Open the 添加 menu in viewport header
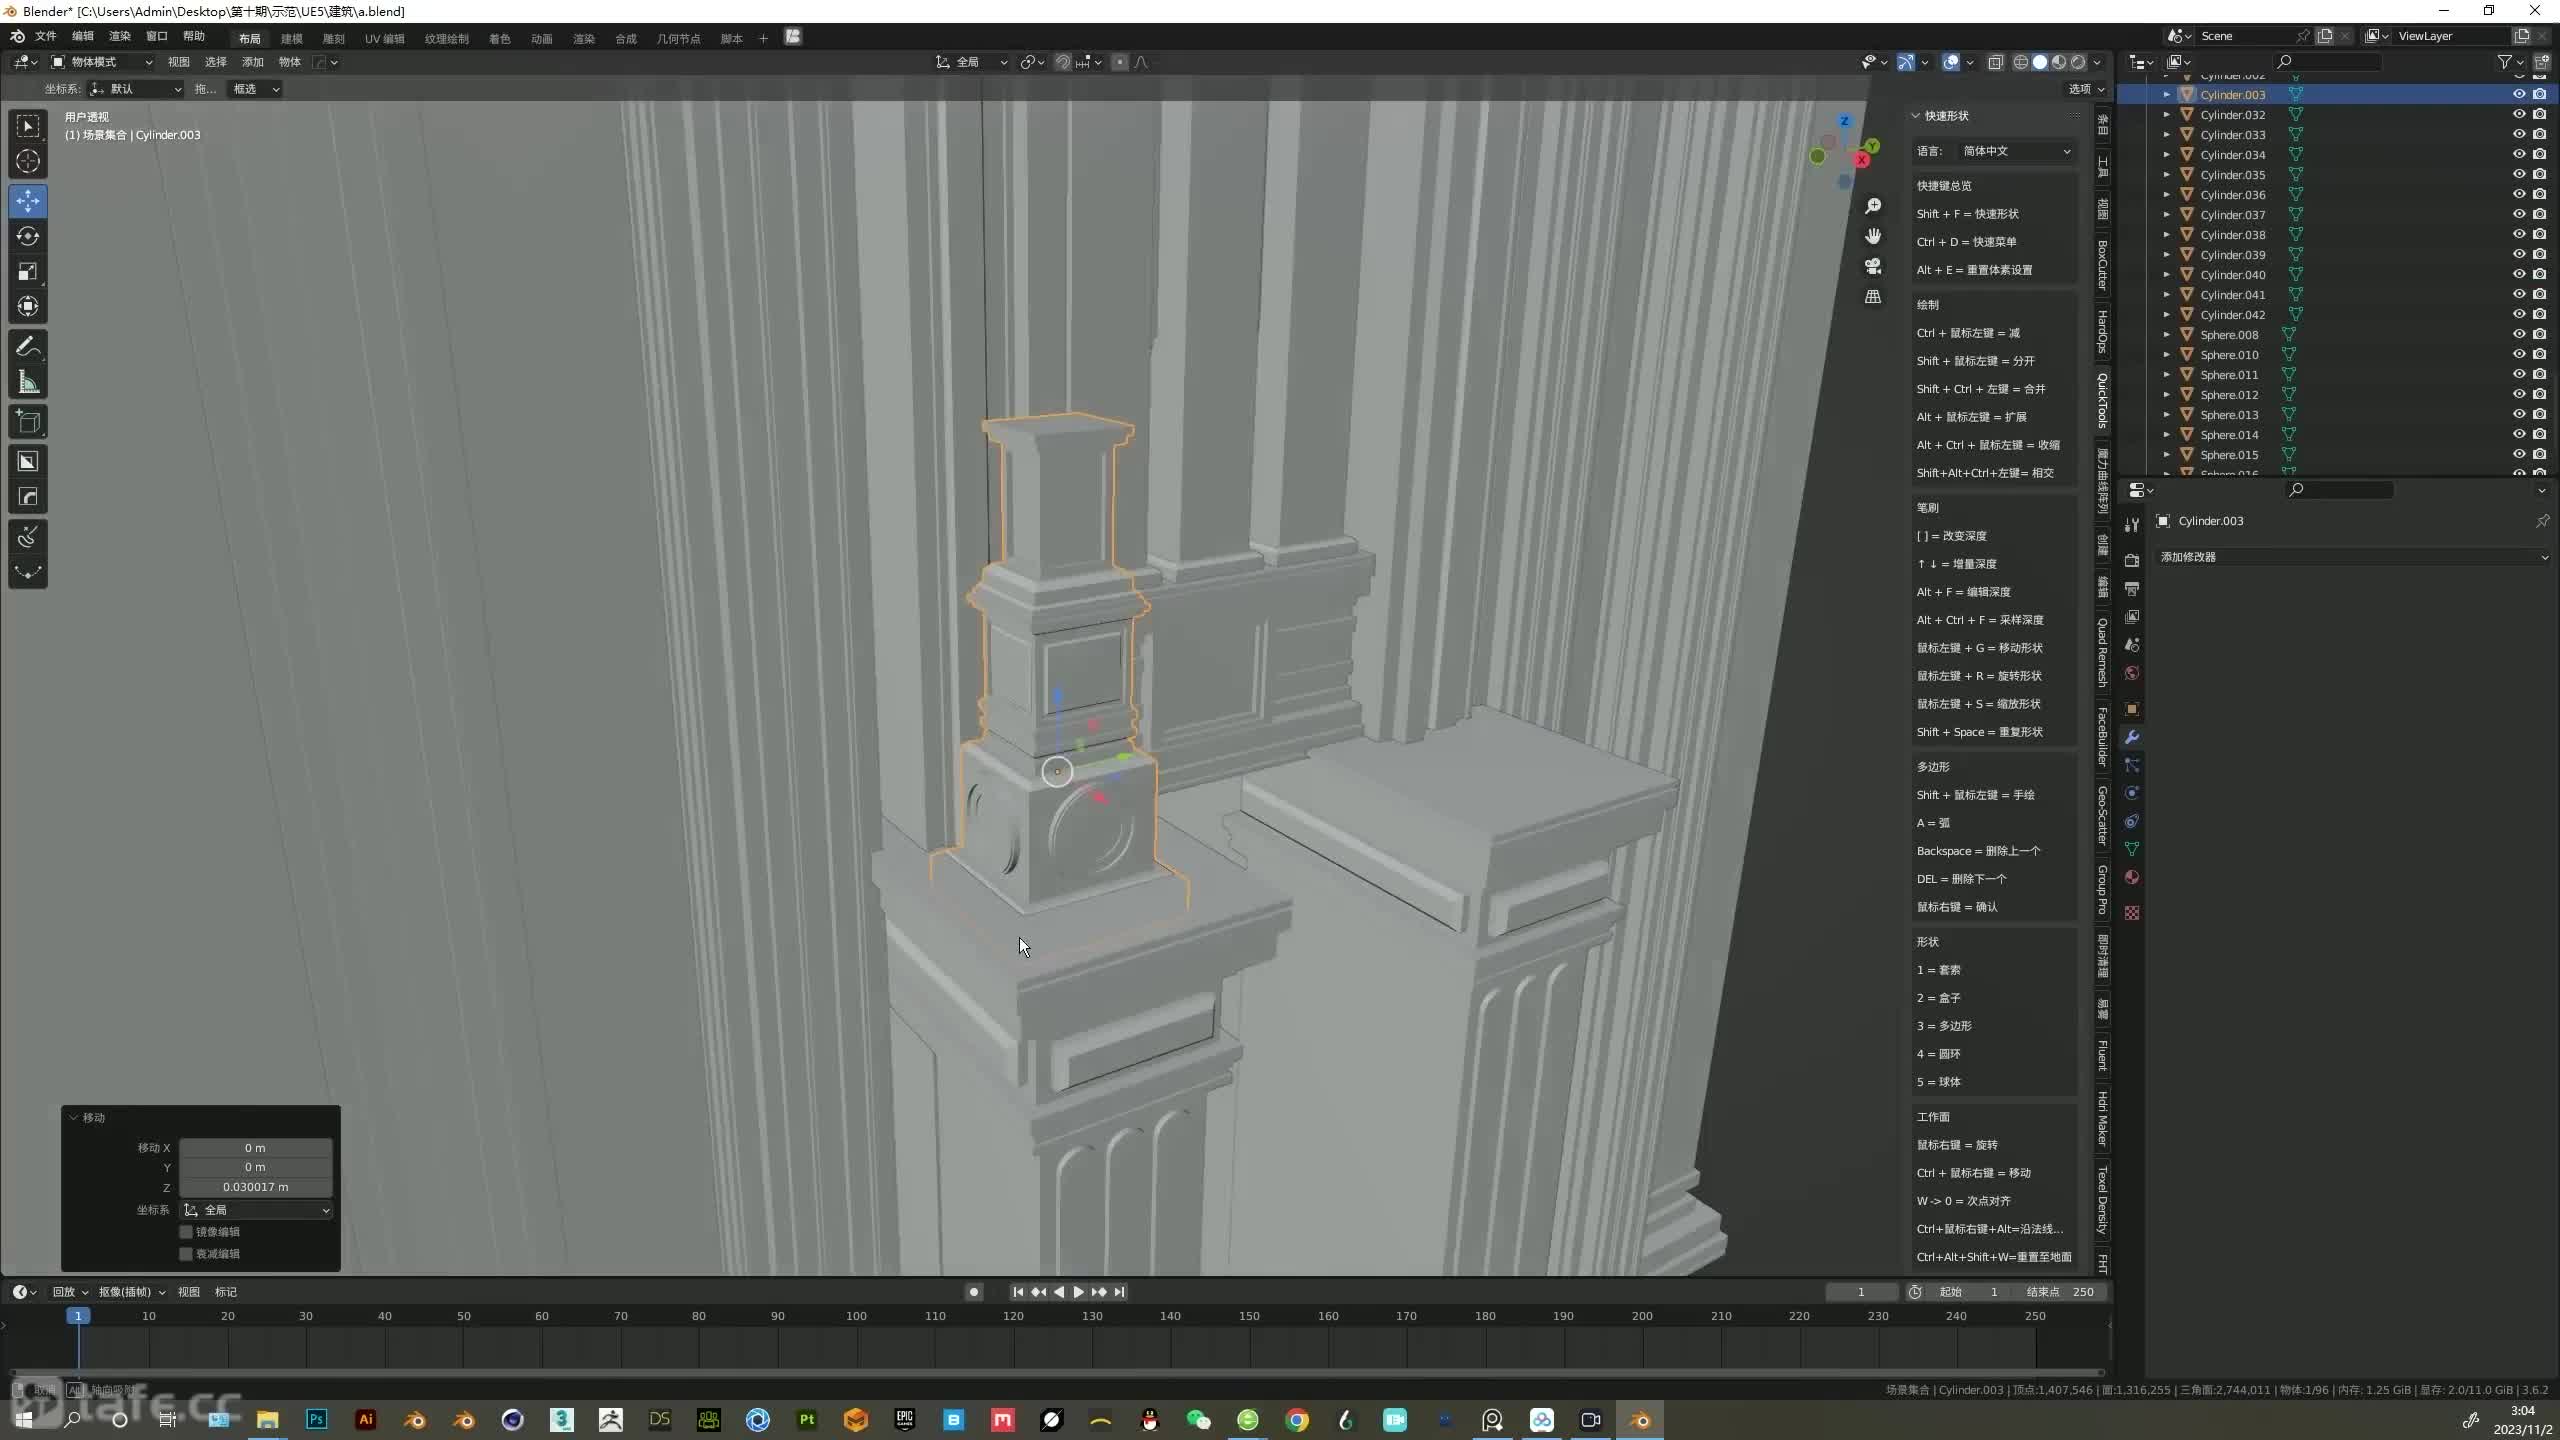 [x=253, y=62]
